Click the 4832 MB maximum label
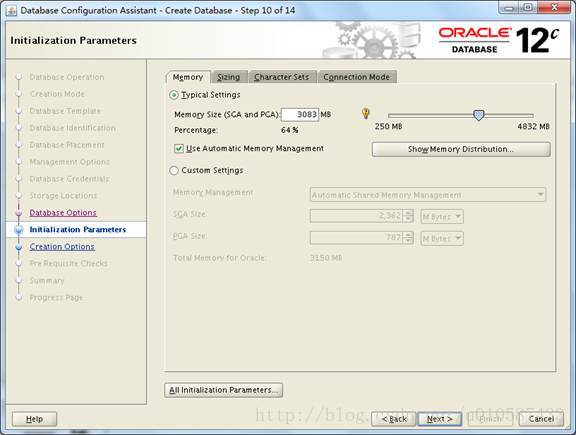This screenshot has height=435, width=576. (534, 127)
